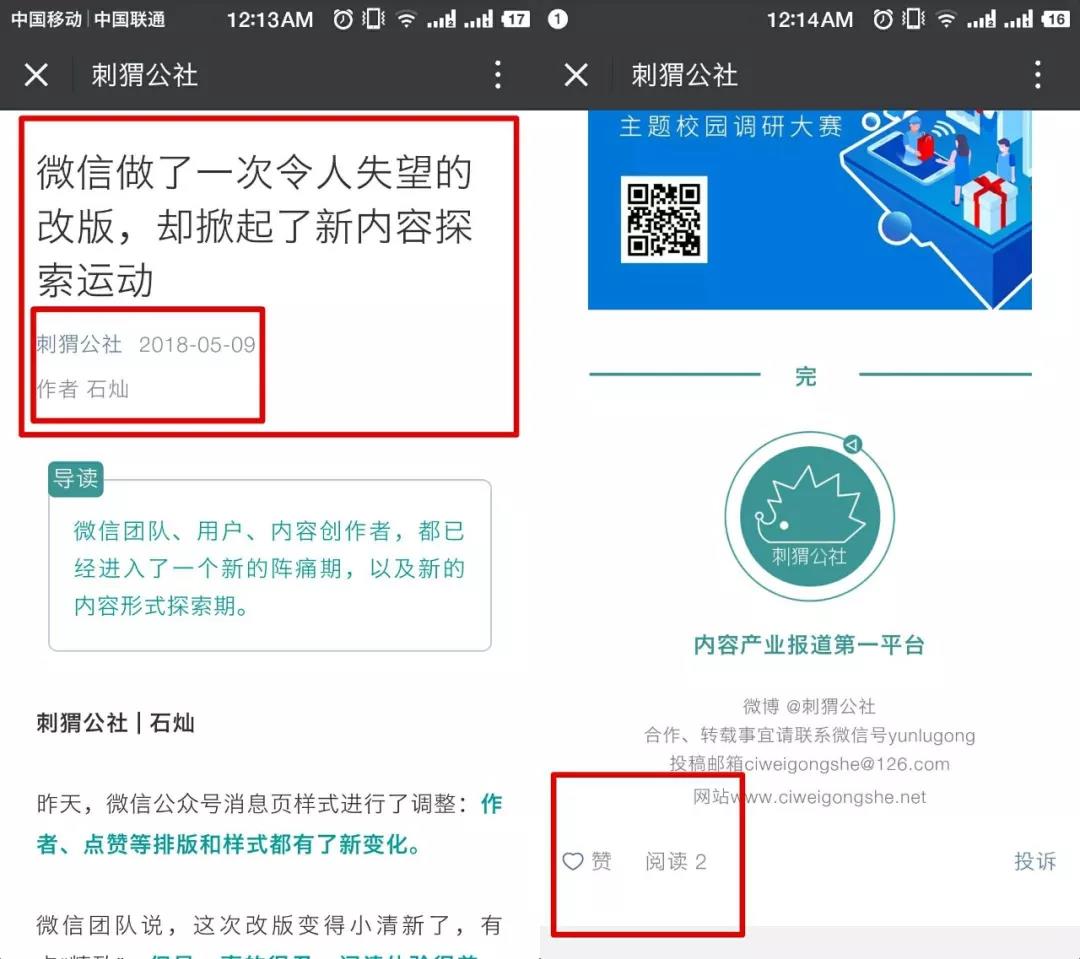Expand the more-options dots on the 12:14AM screen

[1037, 75]
